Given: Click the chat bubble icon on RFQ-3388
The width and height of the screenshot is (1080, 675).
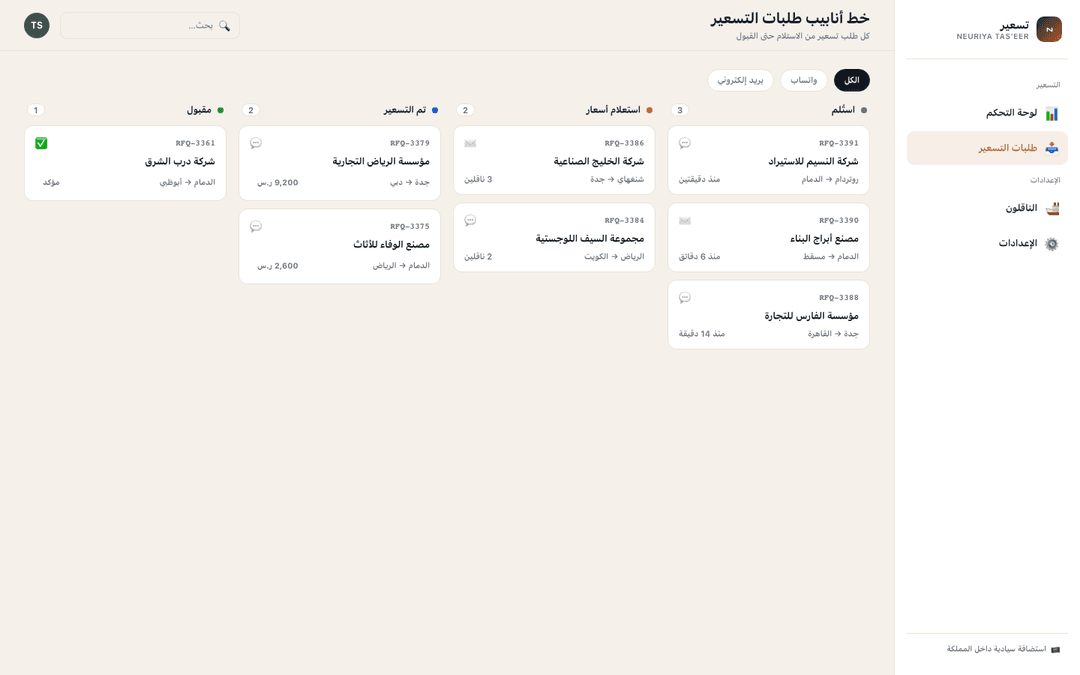Looking at the screenshot, I should [685, 298].
